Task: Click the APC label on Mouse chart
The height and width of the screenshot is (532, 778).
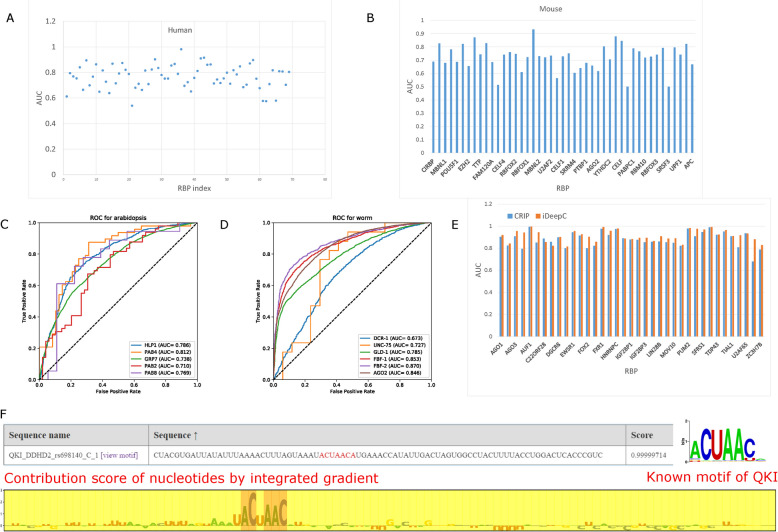Action: pos(688,163)
